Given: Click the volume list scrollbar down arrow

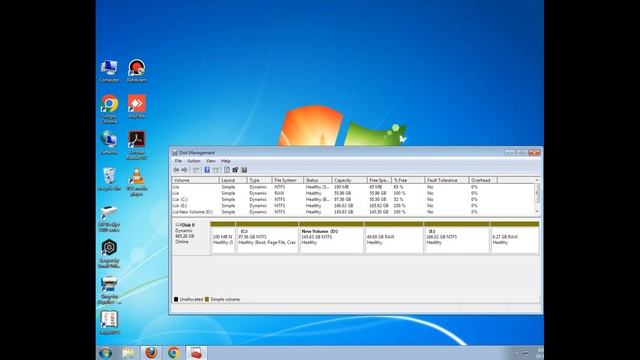Looking at the screenshot, I should (x=537, y=212).
